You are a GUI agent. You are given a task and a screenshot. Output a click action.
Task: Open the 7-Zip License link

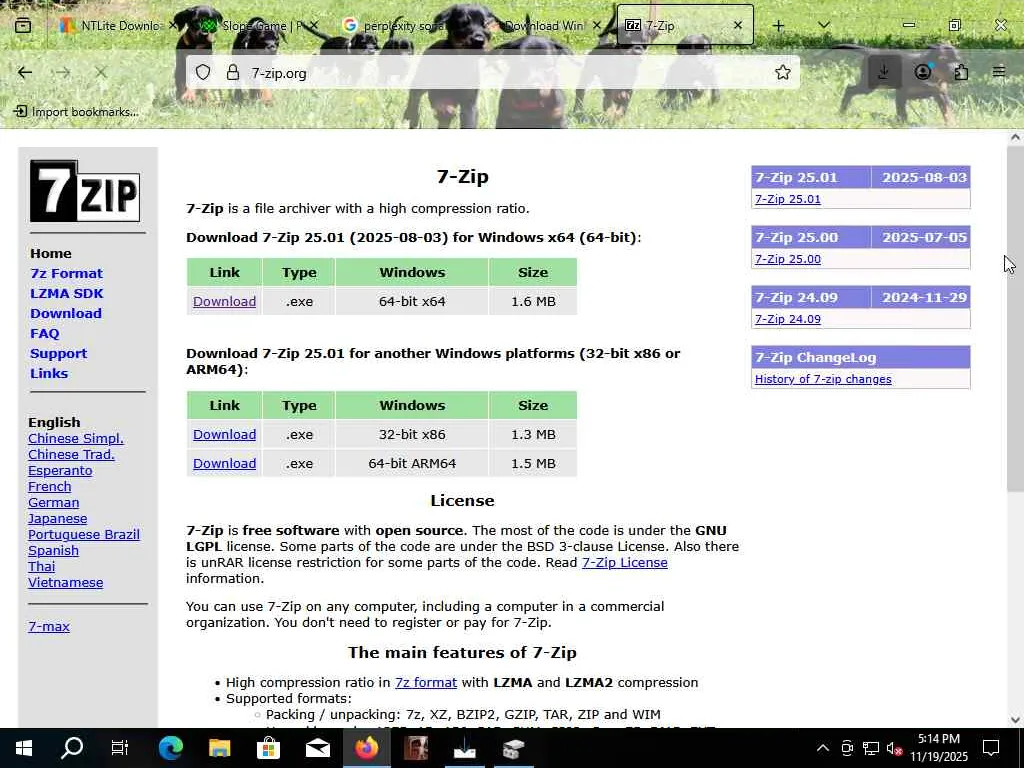(x=624, y=563)
